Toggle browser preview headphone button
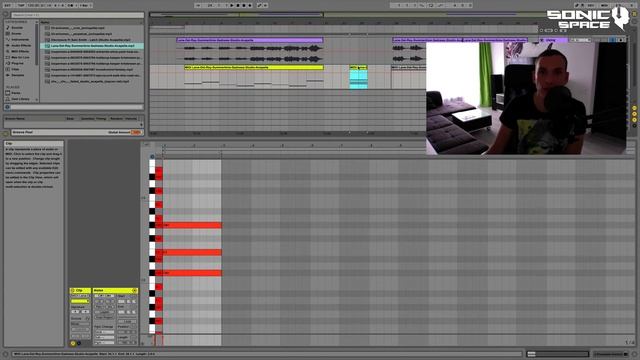The image size is (640, 360). point(7,107)
